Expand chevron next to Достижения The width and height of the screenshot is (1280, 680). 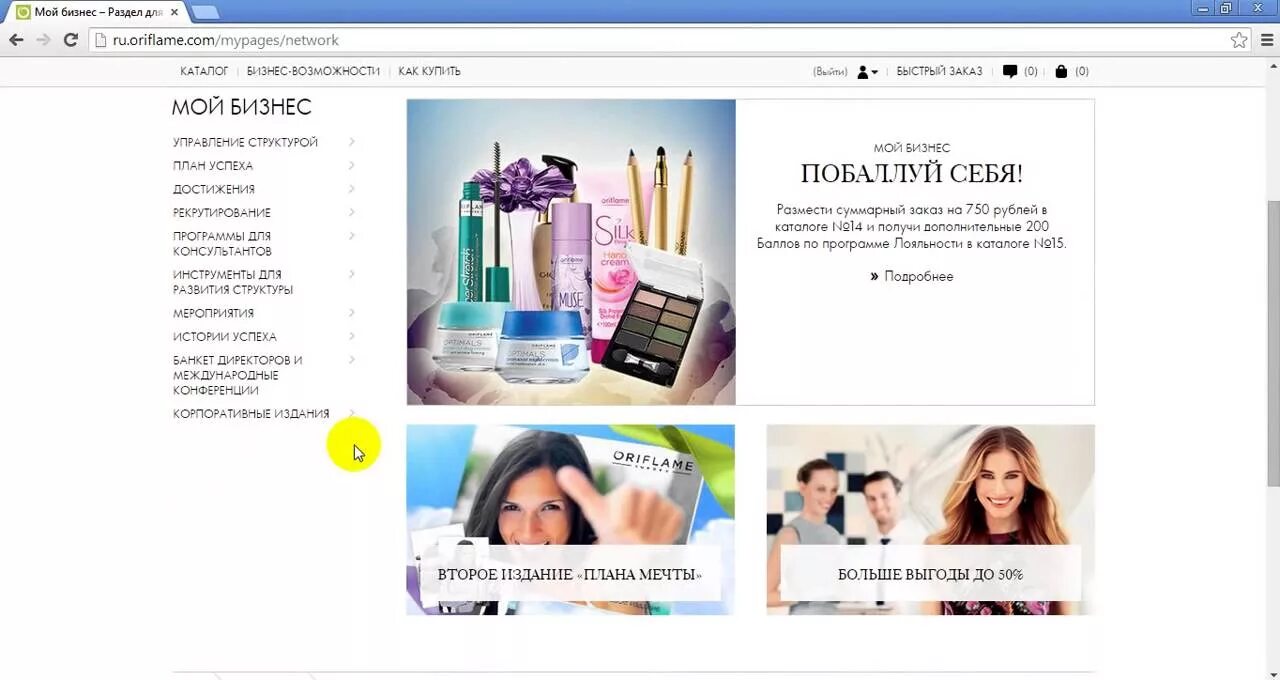(351, 188)
